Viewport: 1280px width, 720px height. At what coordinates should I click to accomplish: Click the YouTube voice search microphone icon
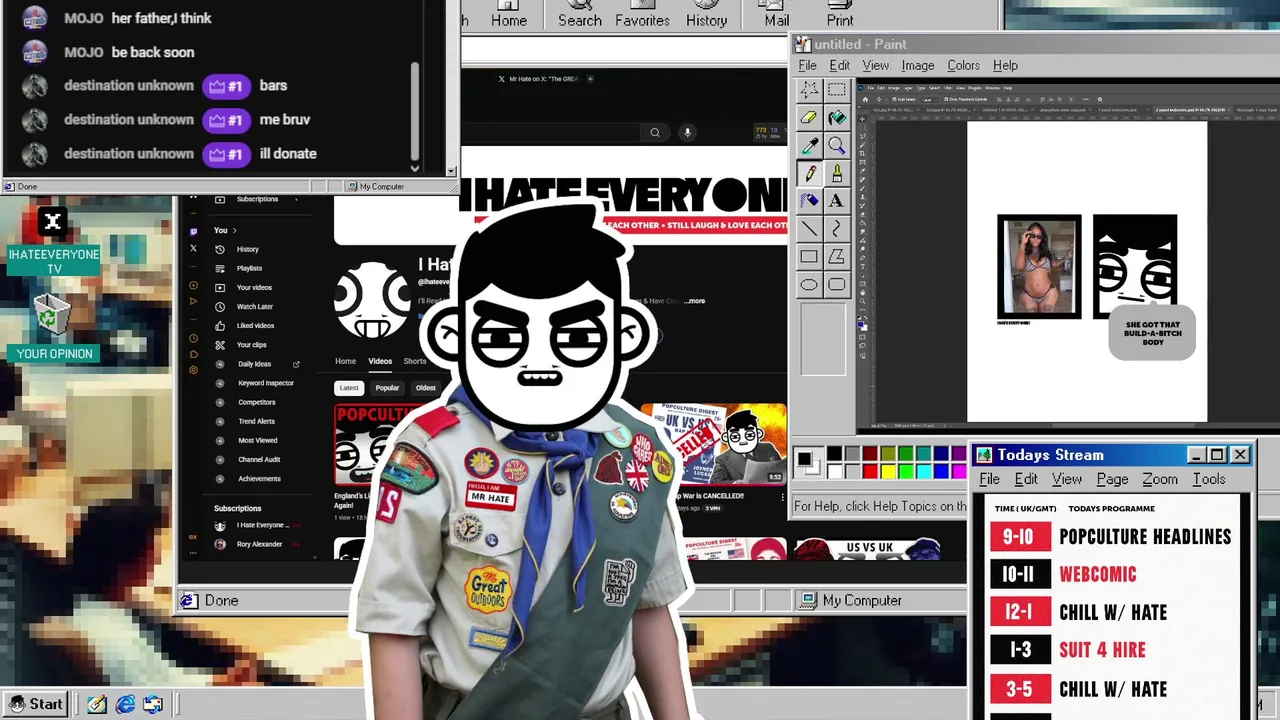pyautogui.click(x=687, y=132)
